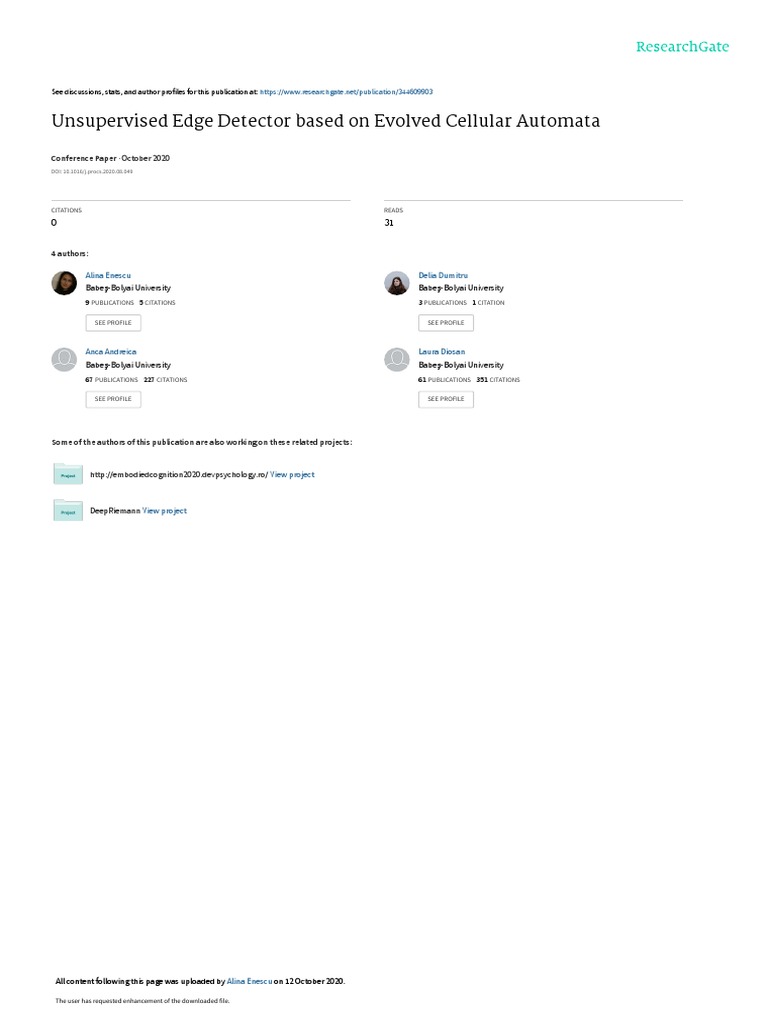Open View project next to DeepRiemann
Screen dimensions: 768x1024
pyautogui.click(x=165, y=511)
